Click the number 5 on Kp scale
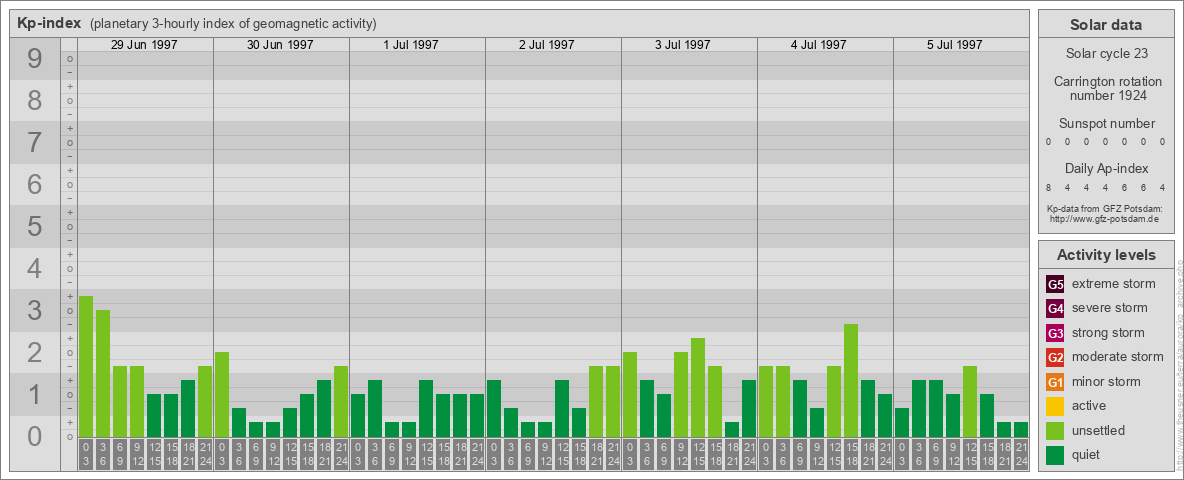This screenshot has width=1184, height=480. pos(35,227)
